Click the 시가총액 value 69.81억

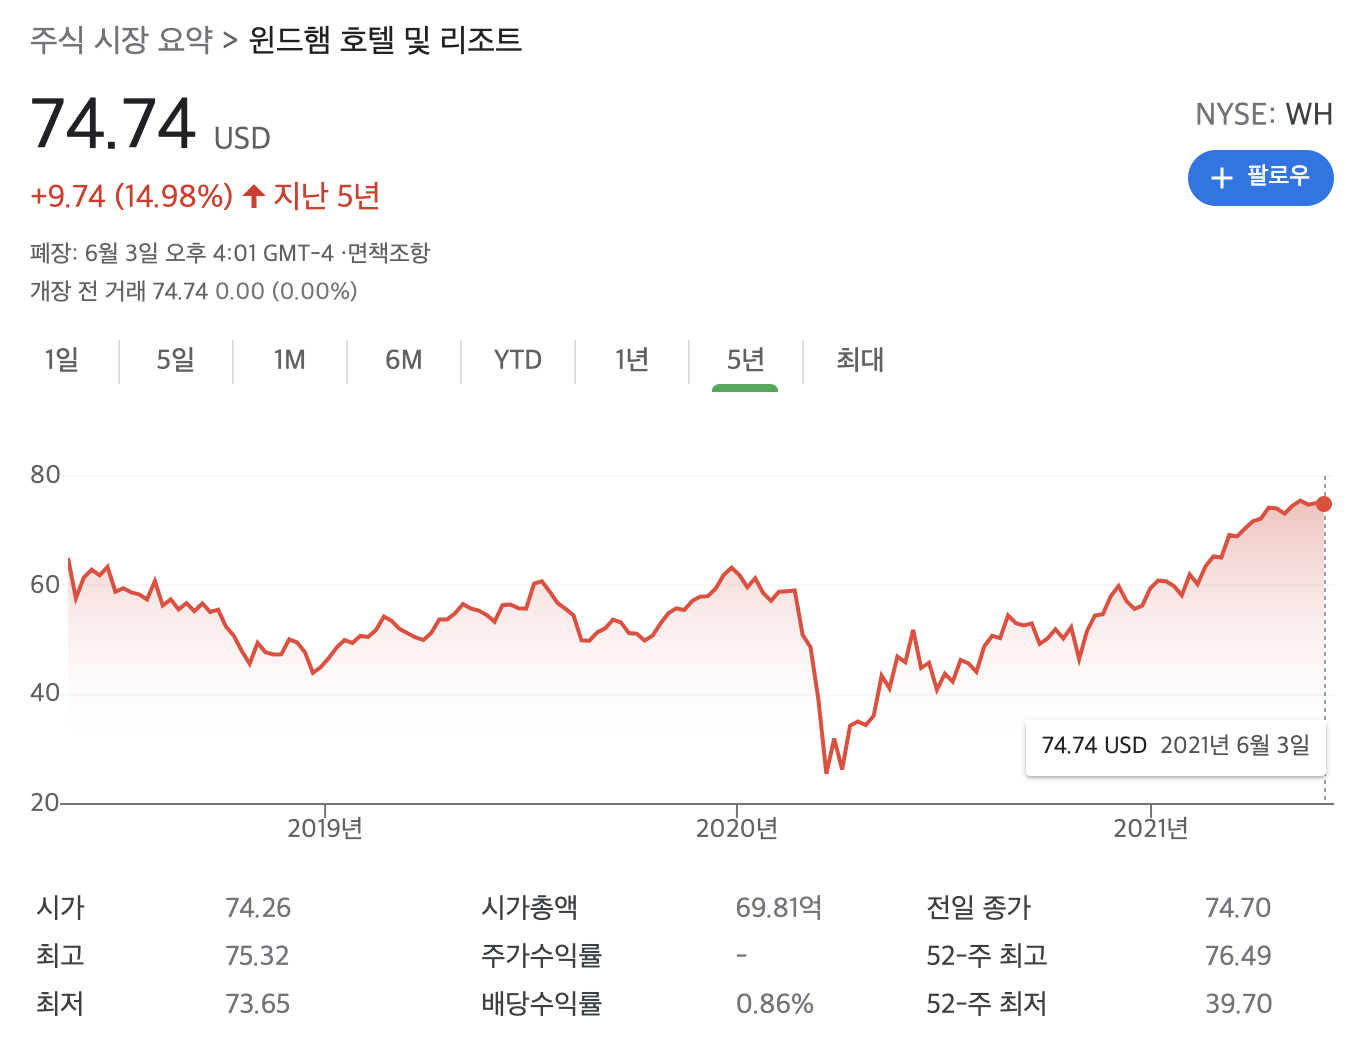pyautogui.click(x=779, y=908)
